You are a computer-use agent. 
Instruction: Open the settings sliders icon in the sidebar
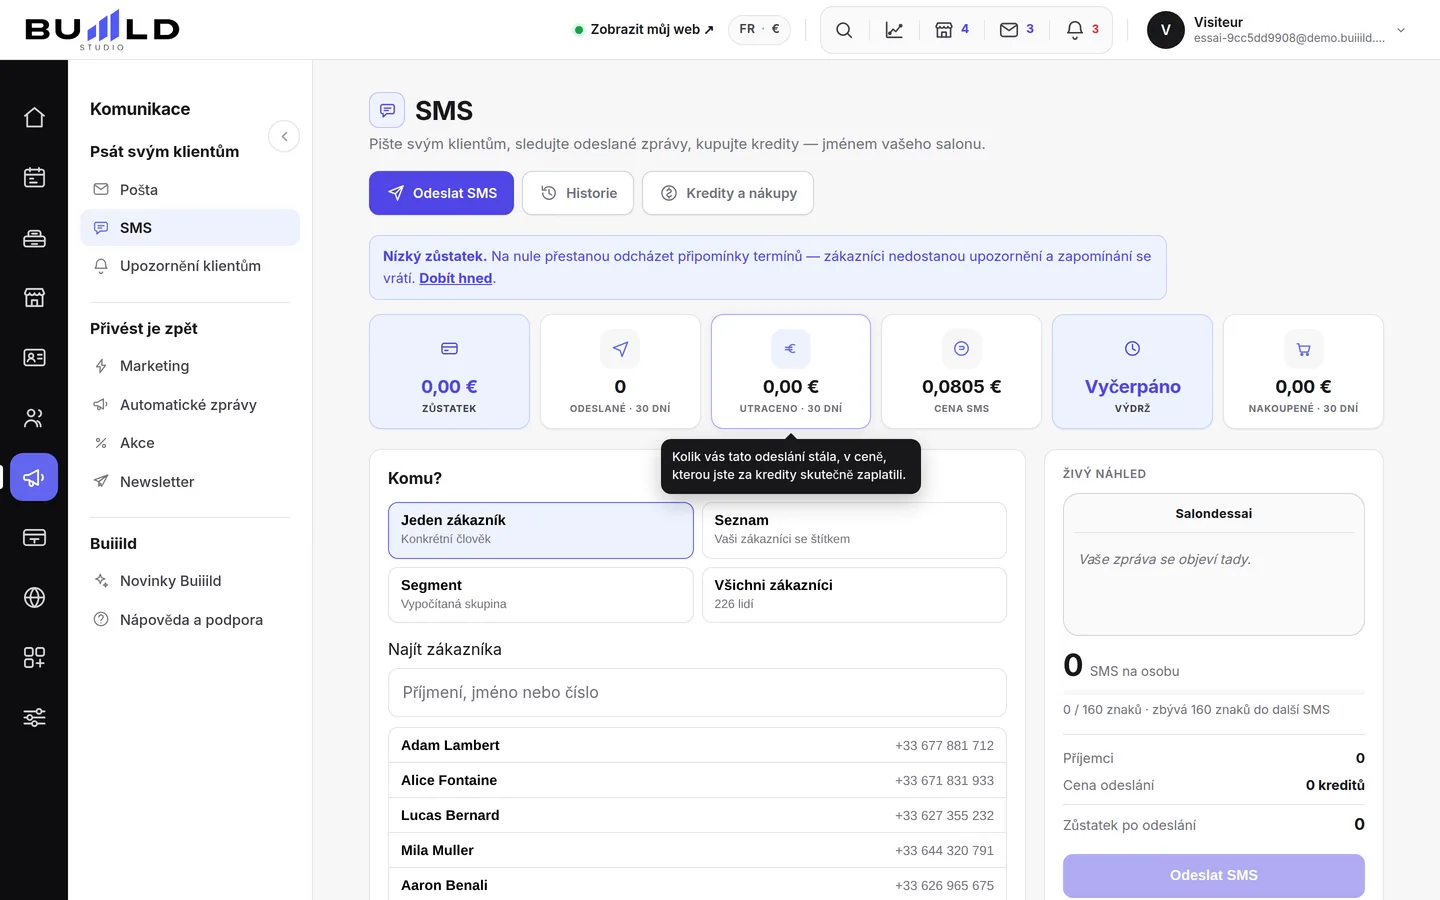click(x=34, y=718)
